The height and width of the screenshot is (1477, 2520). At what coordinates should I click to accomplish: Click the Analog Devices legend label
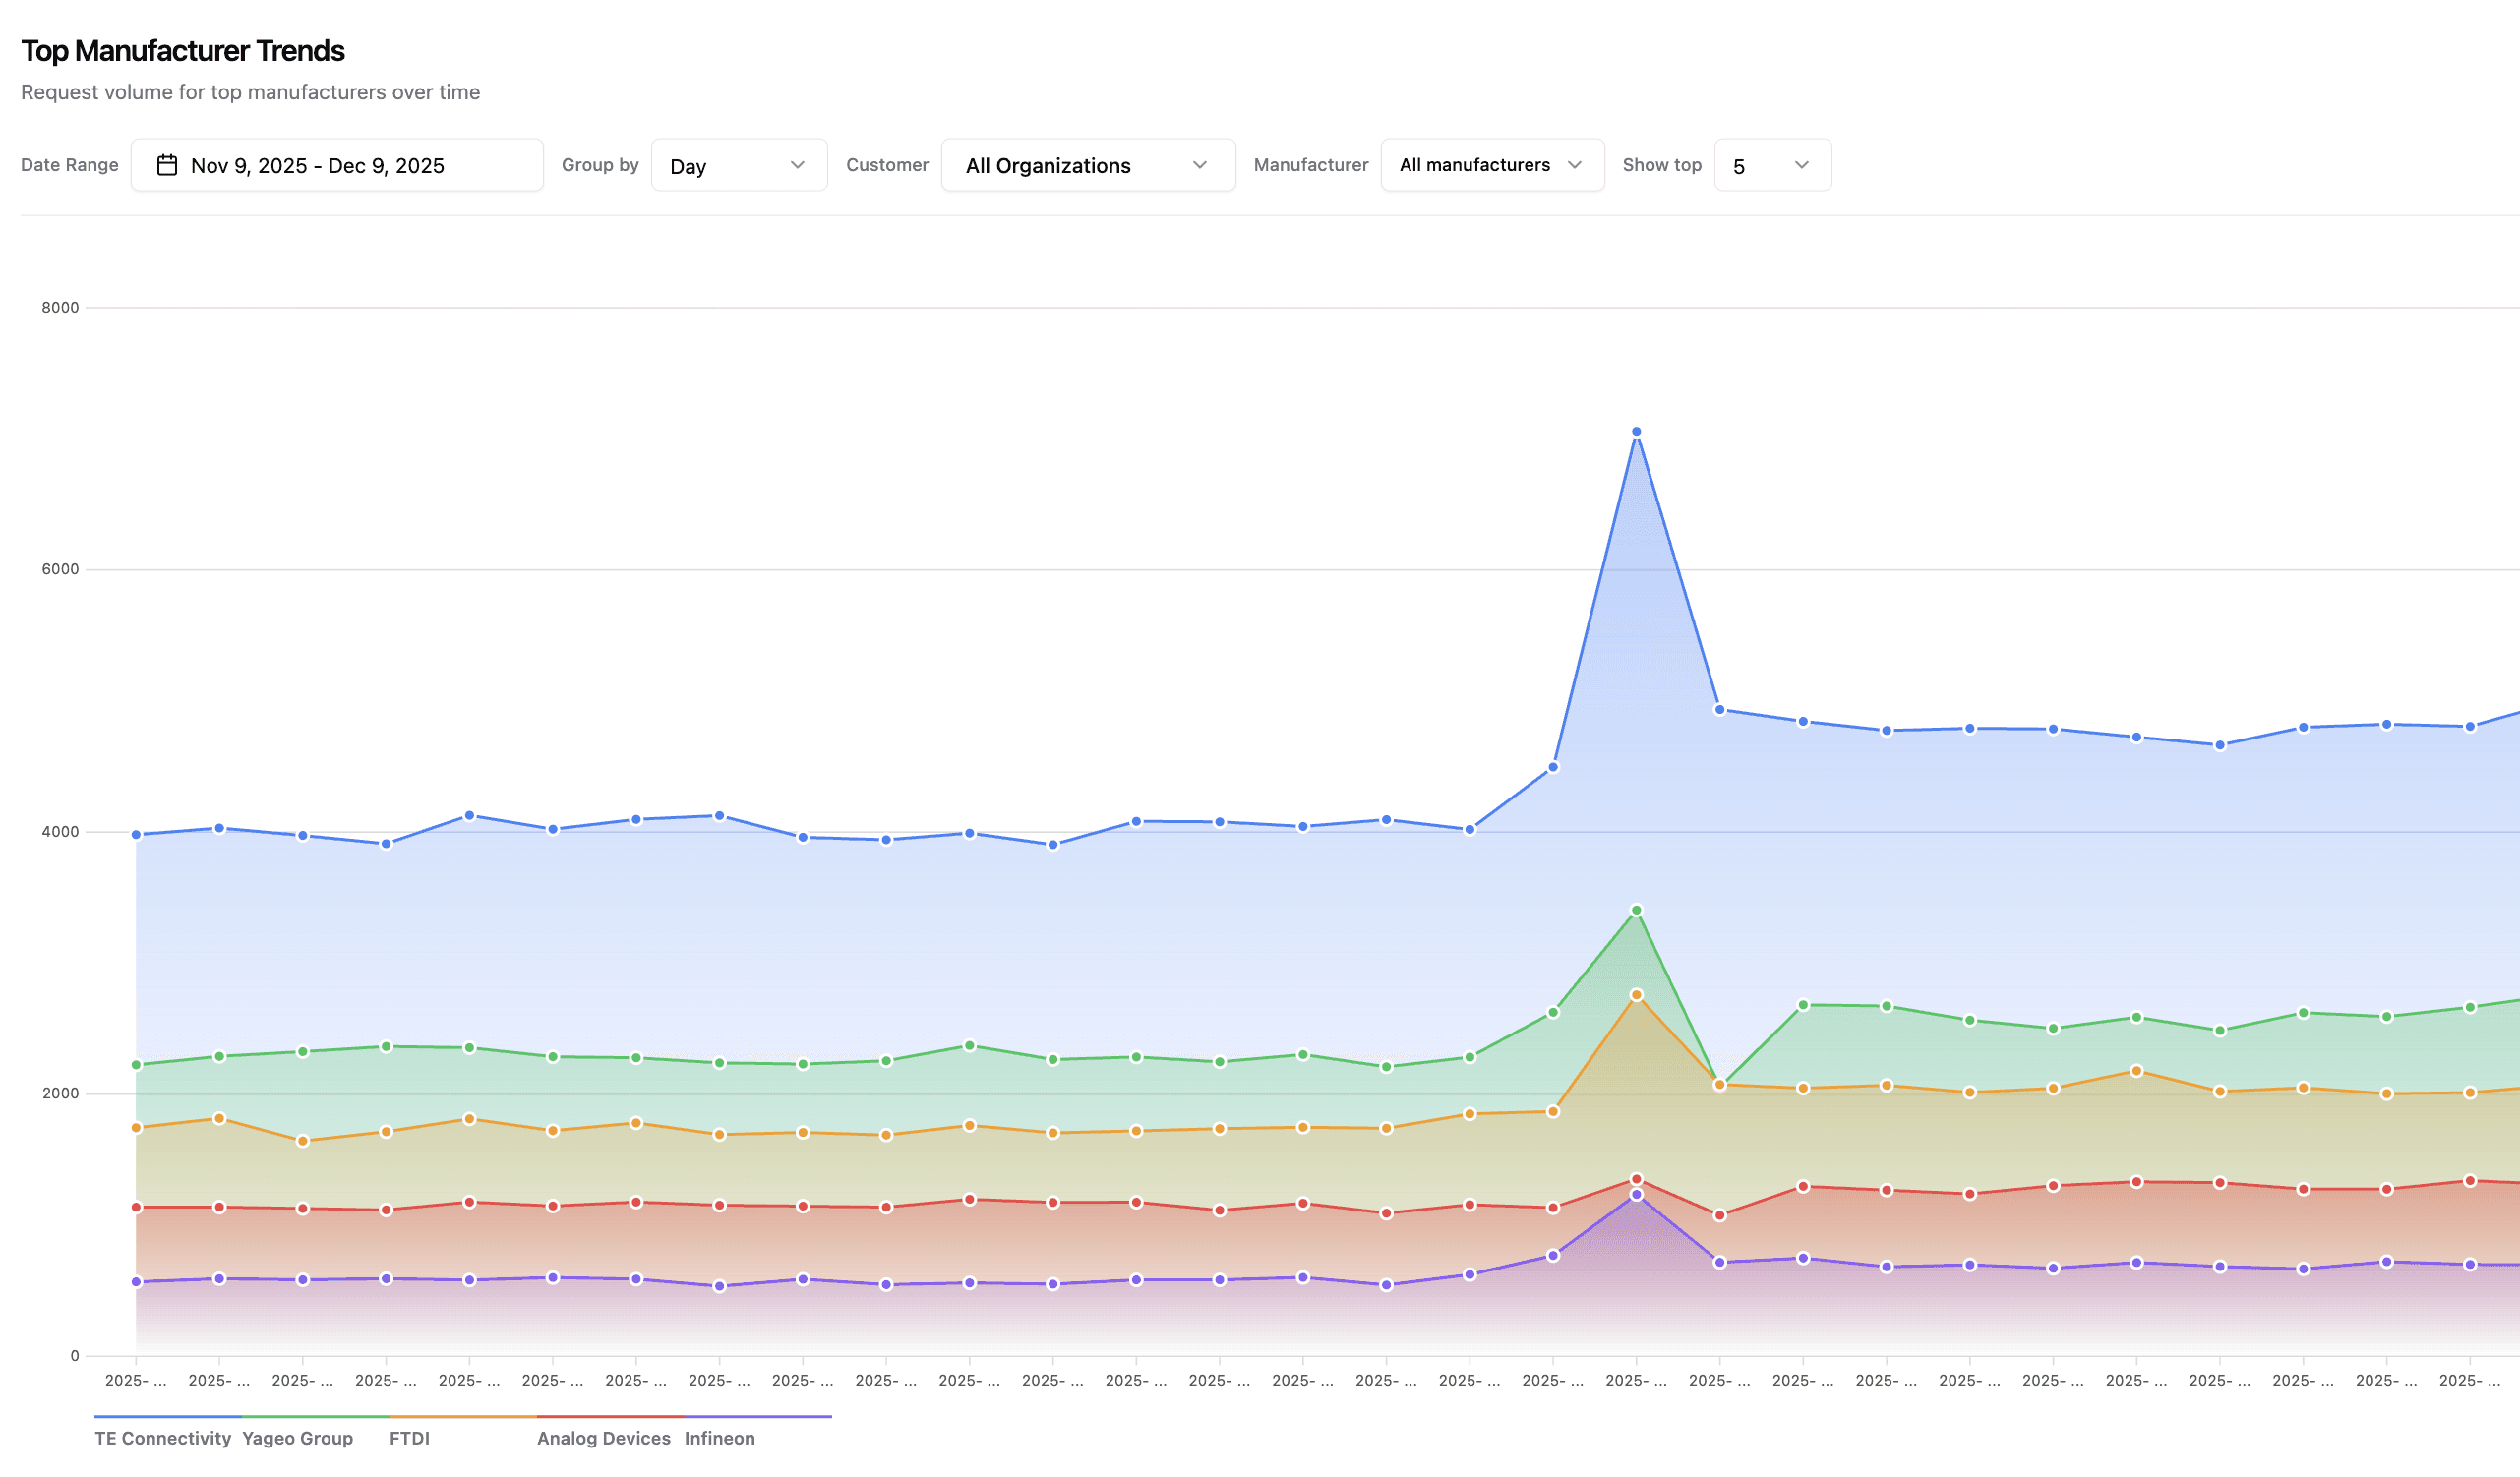coord(604,1438)
